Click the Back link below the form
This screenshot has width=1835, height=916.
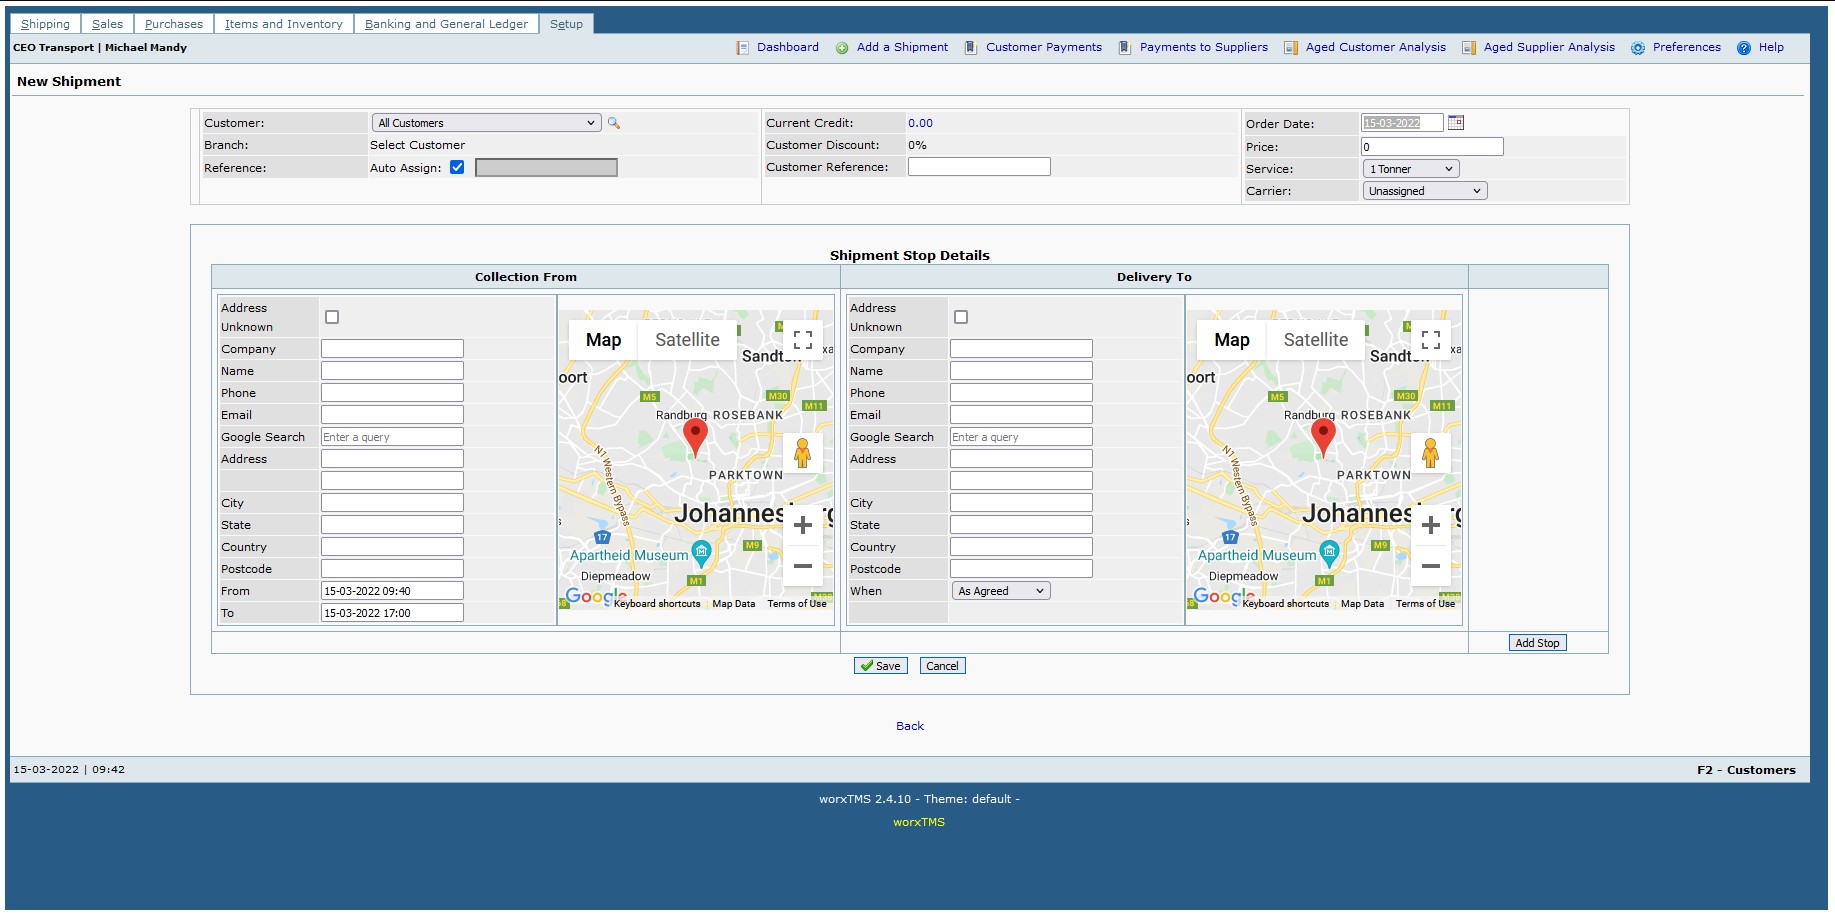tap(909, 725)
